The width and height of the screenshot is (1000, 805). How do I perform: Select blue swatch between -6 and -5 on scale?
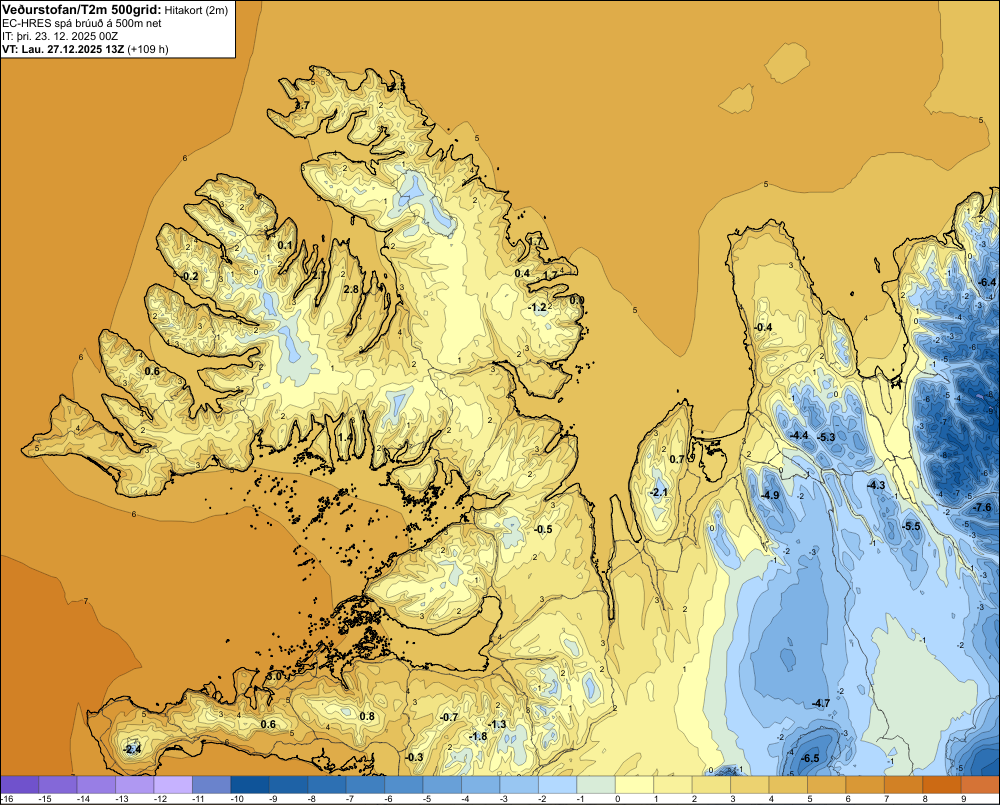point(403,784)
